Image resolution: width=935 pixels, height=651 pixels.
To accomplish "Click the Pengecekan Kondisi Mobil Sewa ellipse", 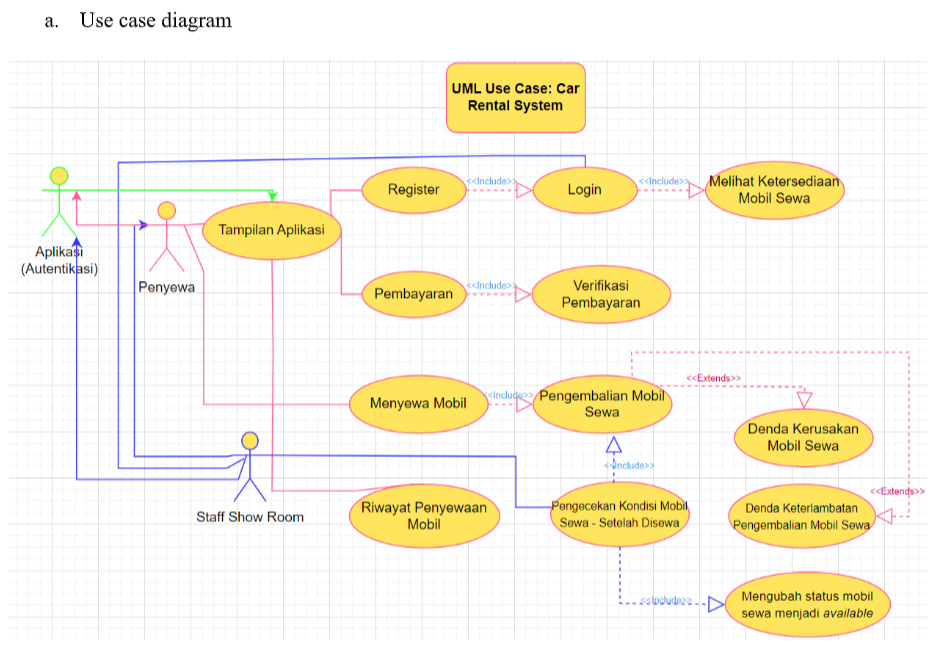I will [619, 514].
